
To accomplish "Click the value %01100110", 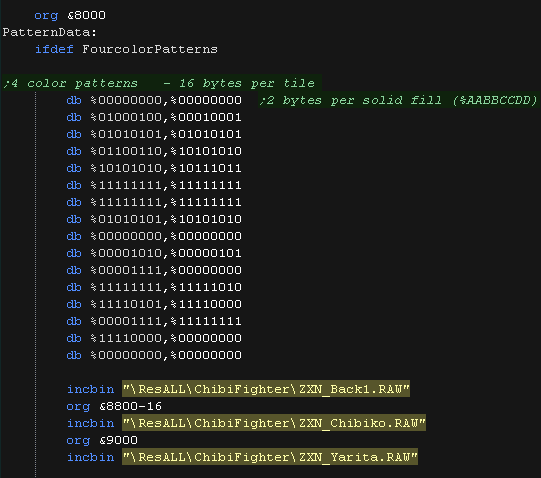I will point(126,151).
